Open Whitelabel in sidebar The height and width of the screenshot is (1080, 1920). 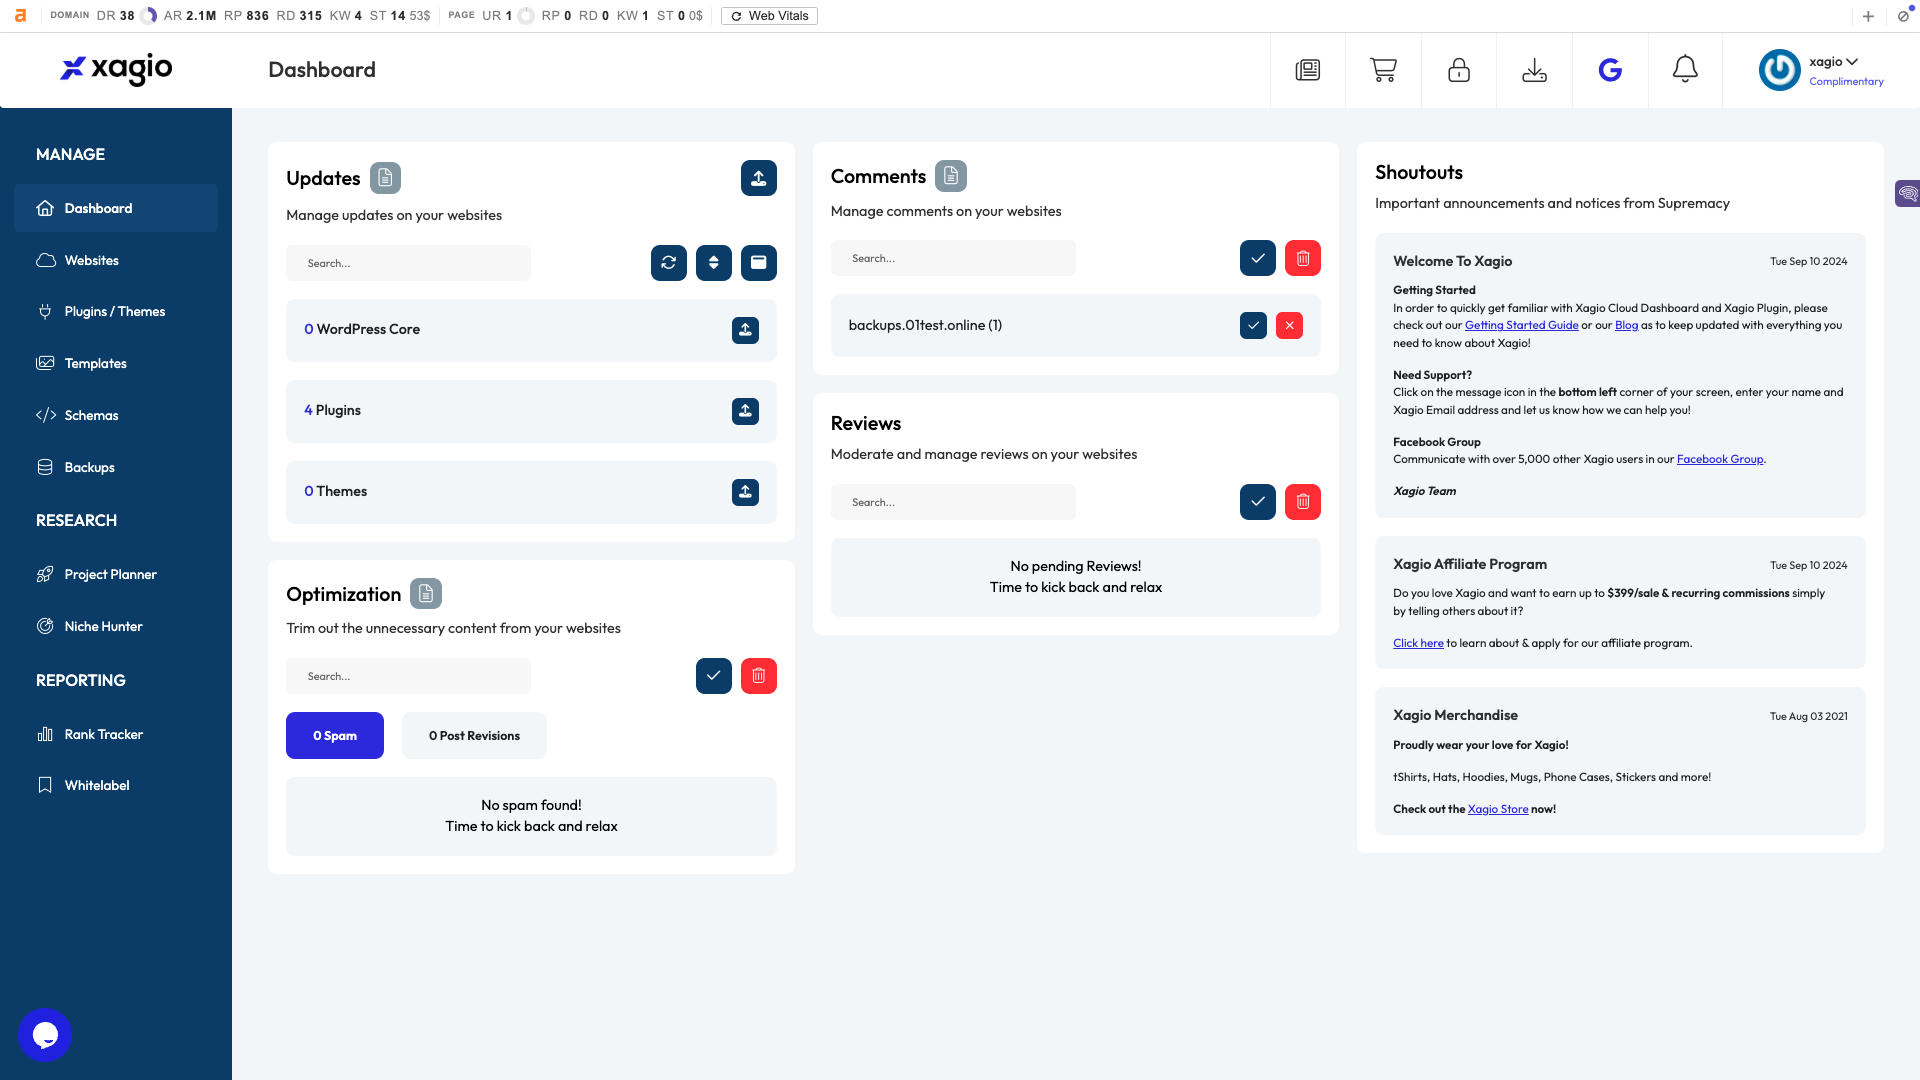(x=116, y=785)
